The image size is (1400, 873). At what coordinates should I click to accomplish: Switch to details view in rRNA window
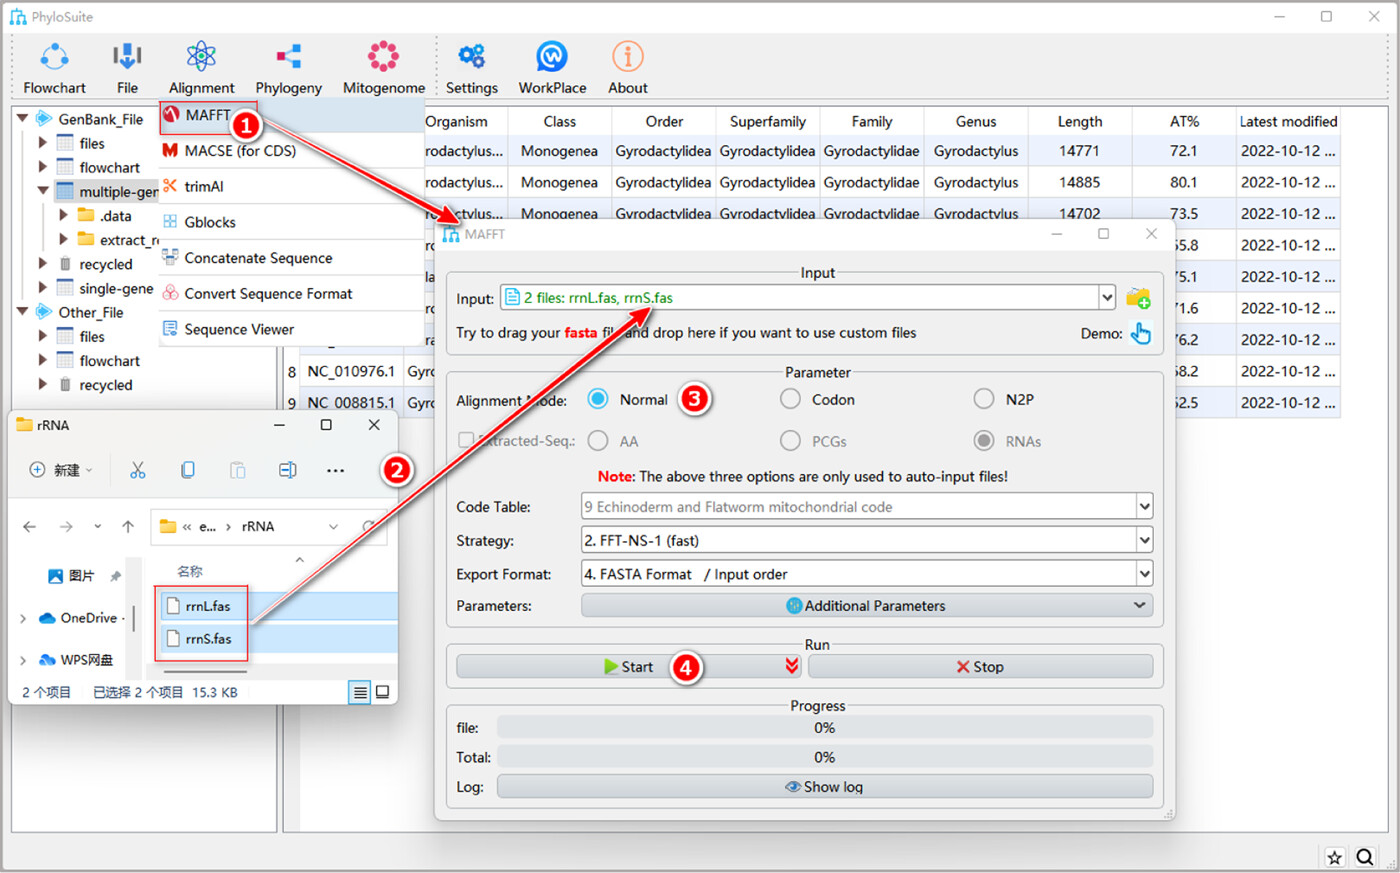pos(359,692)
